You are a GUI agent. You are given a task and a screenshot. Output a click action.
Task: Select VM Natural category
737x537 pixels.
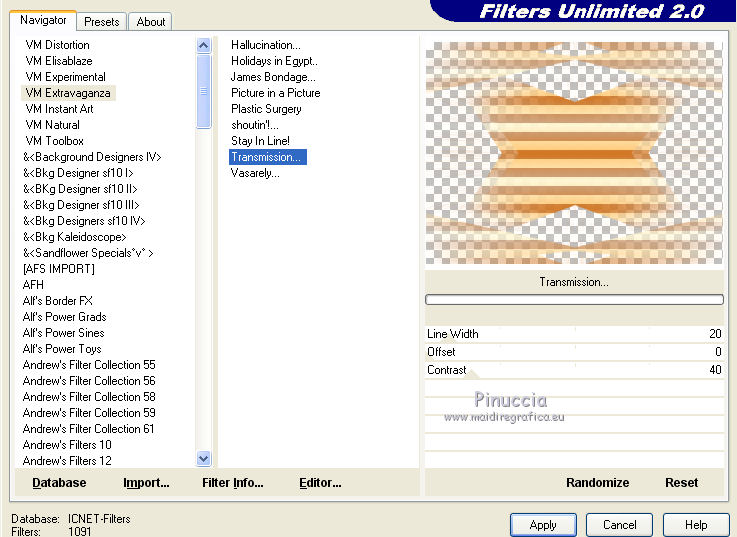click(52, 125)
